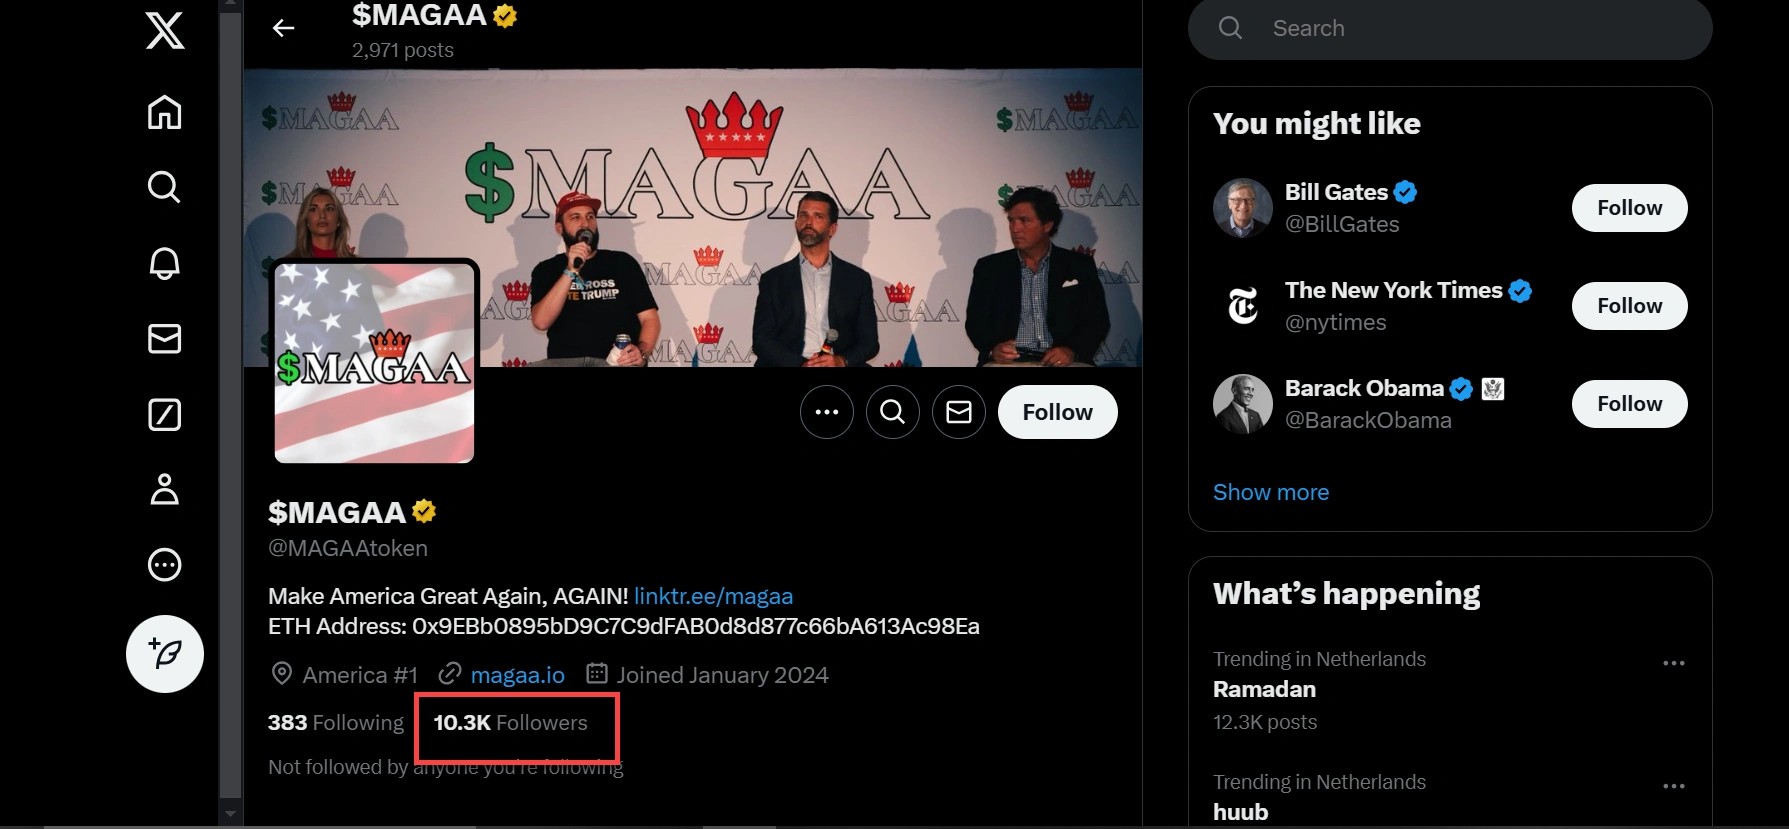Search this profile's posts
The image size is (1789, 829).
tap(893, 412)
